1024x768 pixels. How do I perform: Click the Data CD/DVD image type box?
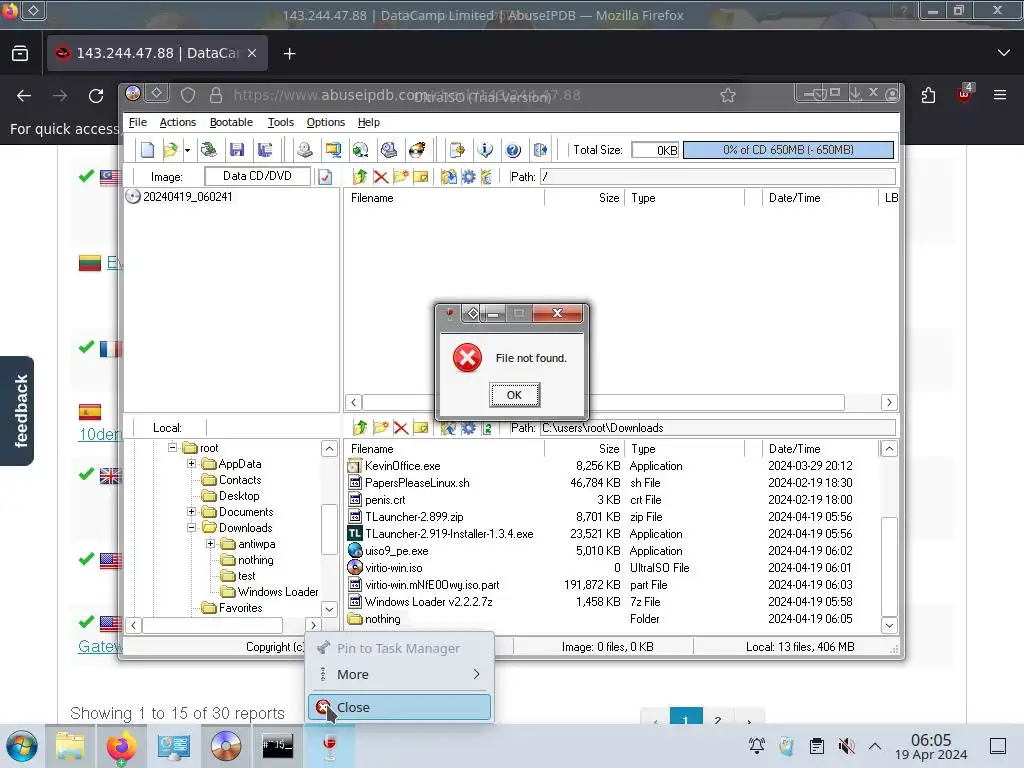257,176
